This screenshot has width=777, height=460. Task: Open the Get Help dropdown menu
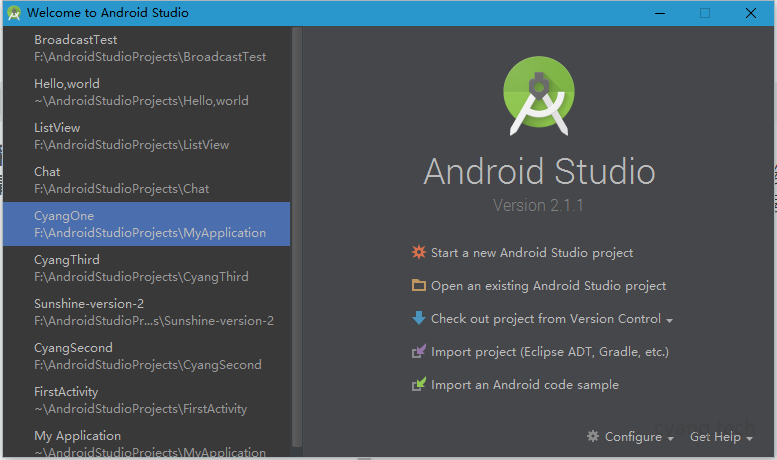coord(720,437)
